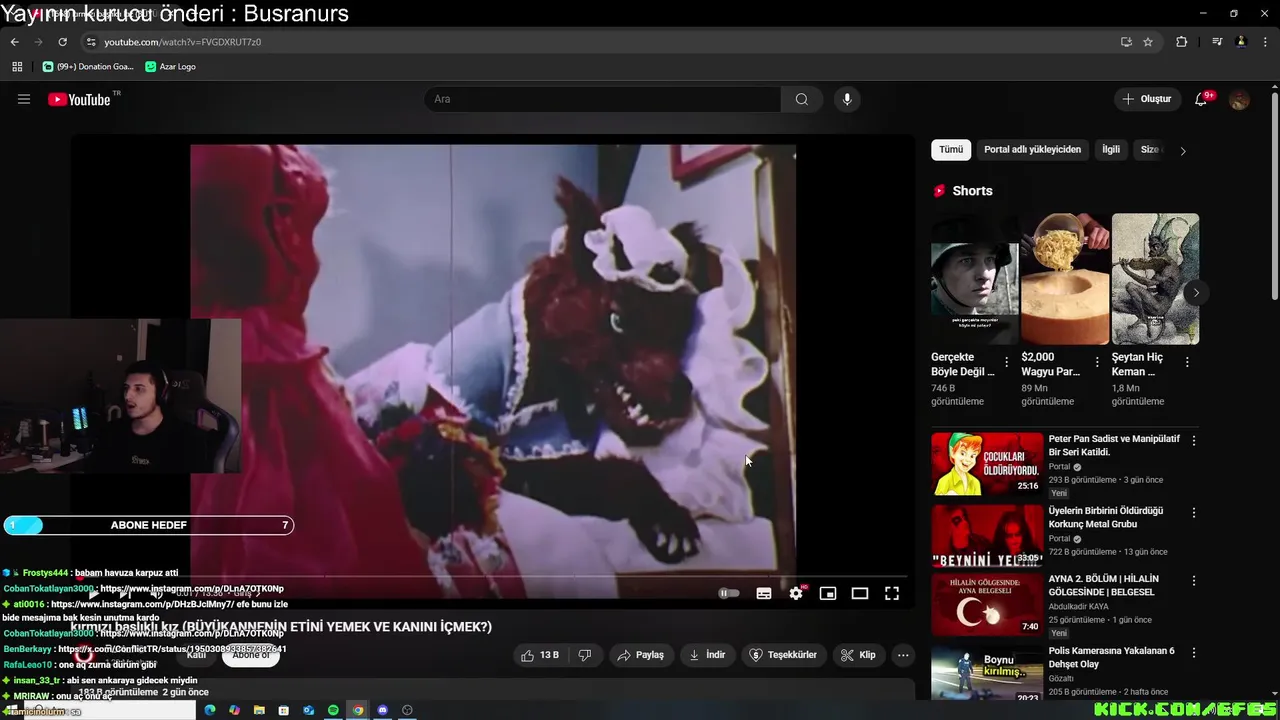Image resolution: width=1280 pixels, height=720 pixels.
Task: Open Microsoft Edge from the taskbar
Action: [x=210, y=710]
